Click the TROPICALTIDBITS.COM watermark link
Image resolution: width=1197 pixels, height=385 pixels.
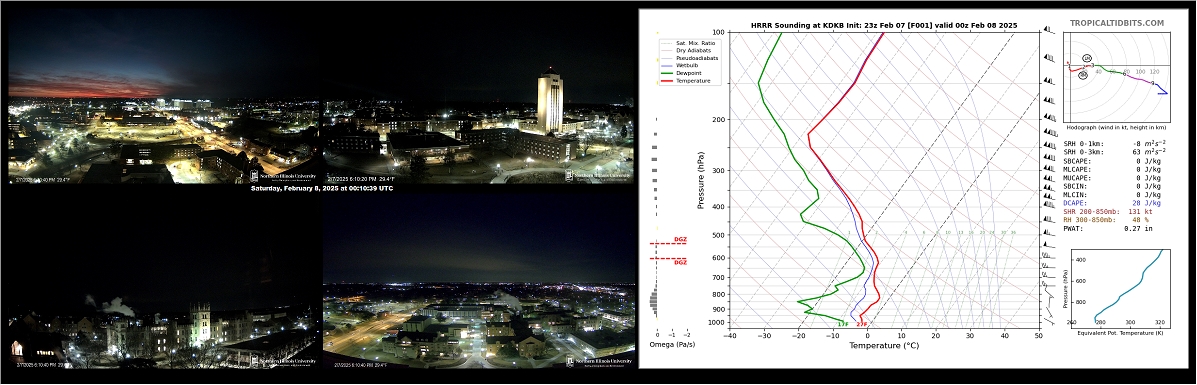(x=1116, y=24)
